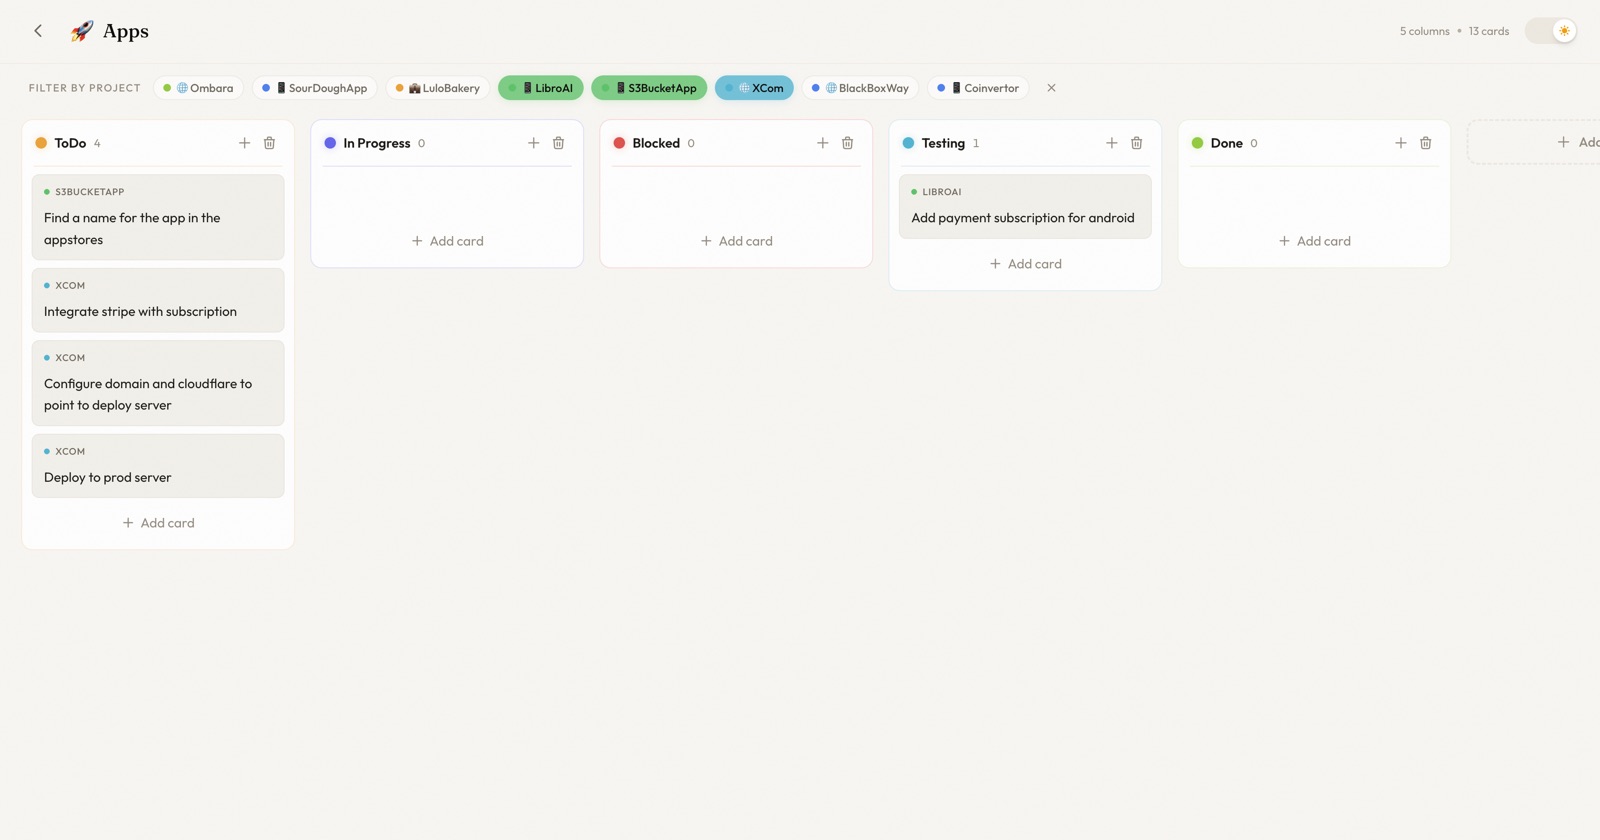This screenshot has height=840, width=1600.
Task: Click Add card in Done column
Action: (x=1314, y=241)
